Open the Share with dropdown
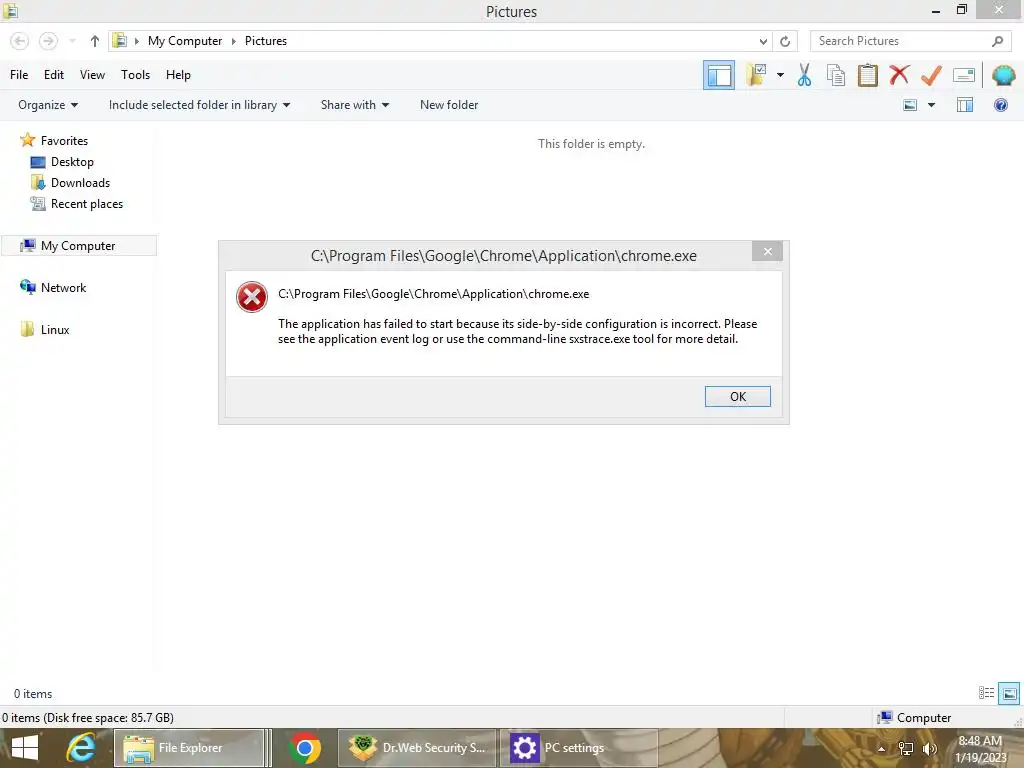Image resolution: width=1024 pixels, height=768 pixels. pyautogui.click(x=355, y=104)
